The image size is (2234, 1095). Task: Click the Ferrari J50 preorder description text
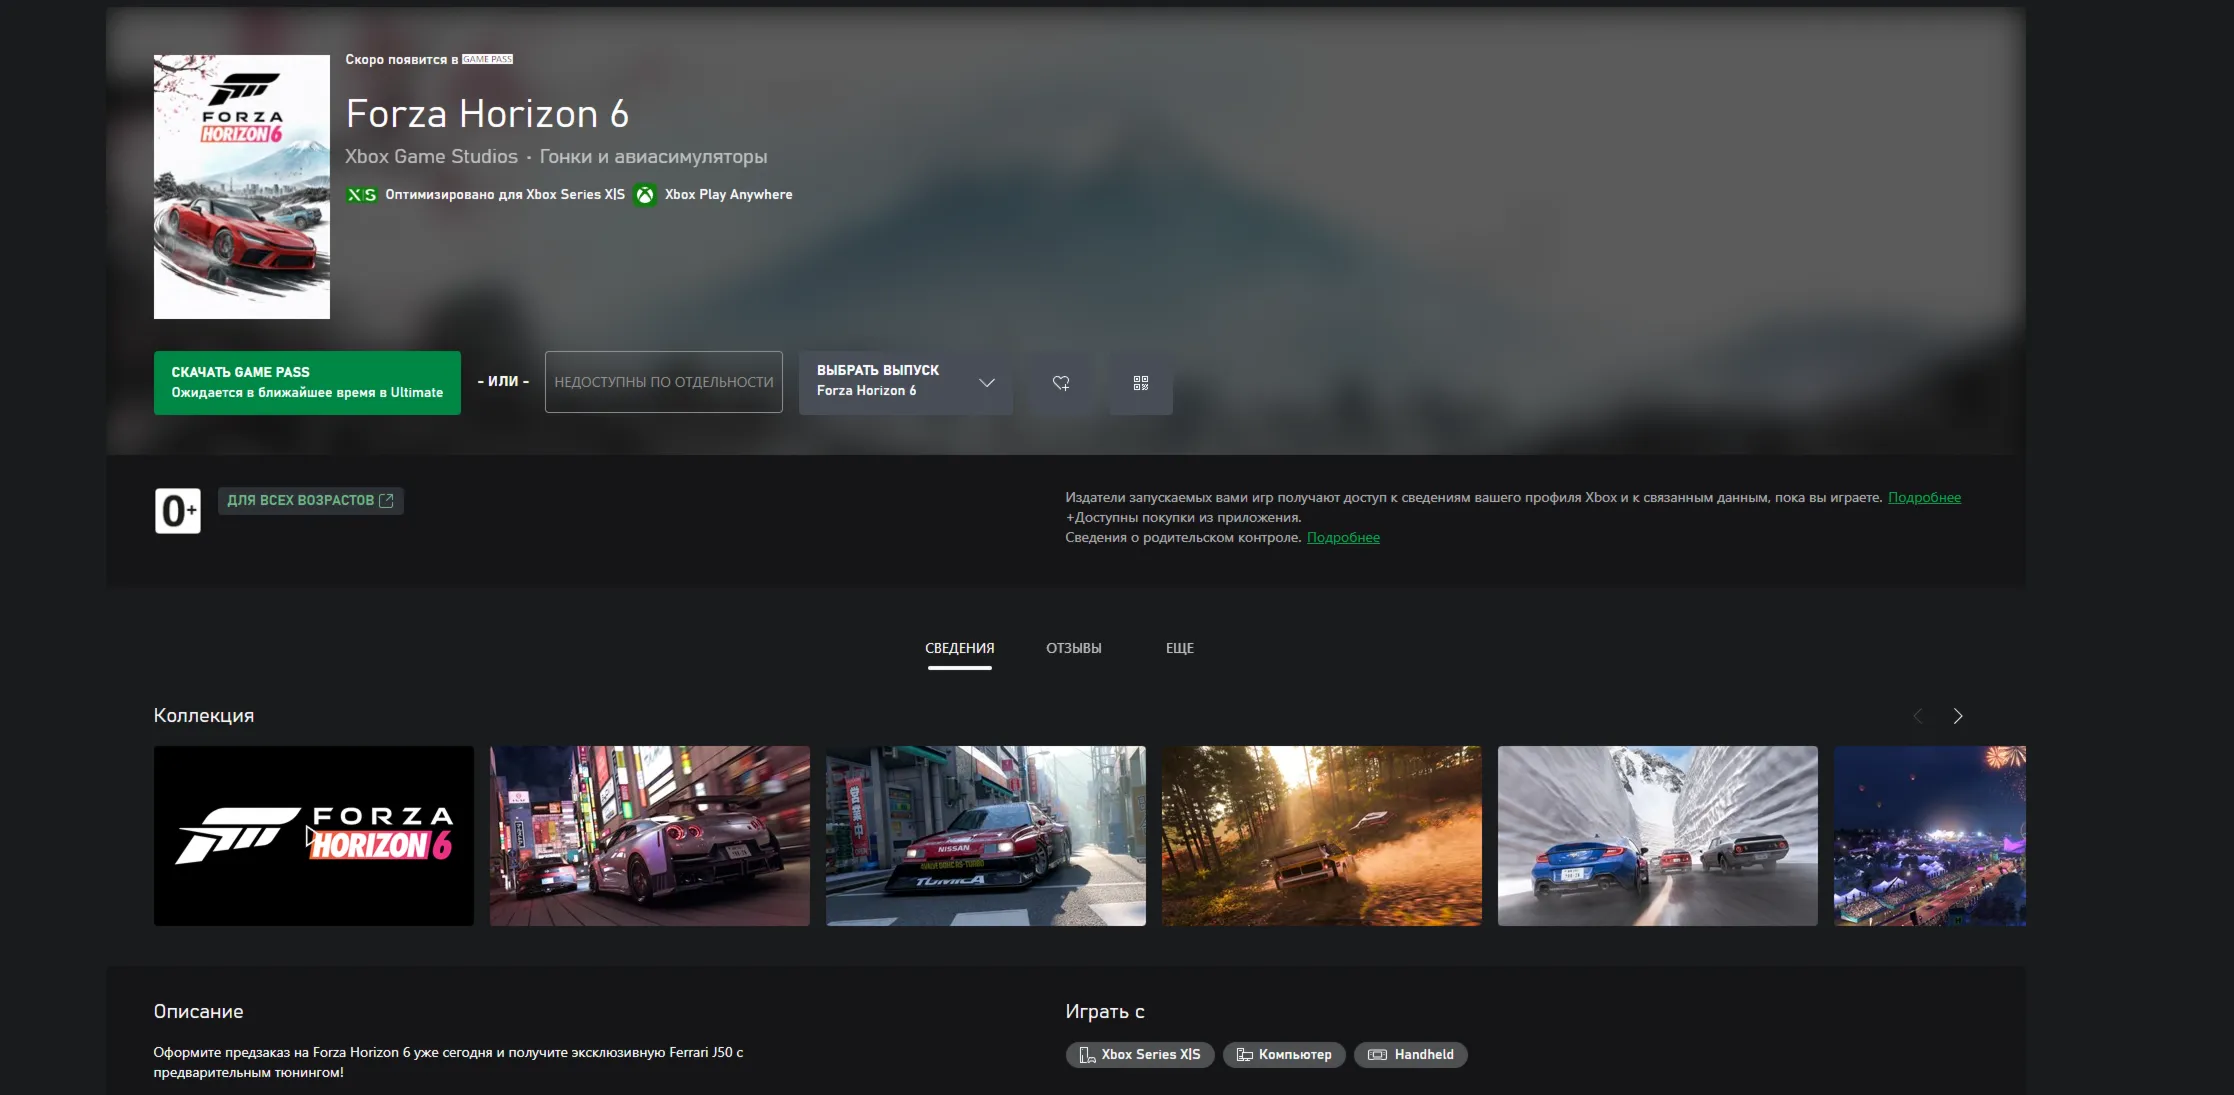(x=448, y=1062)
